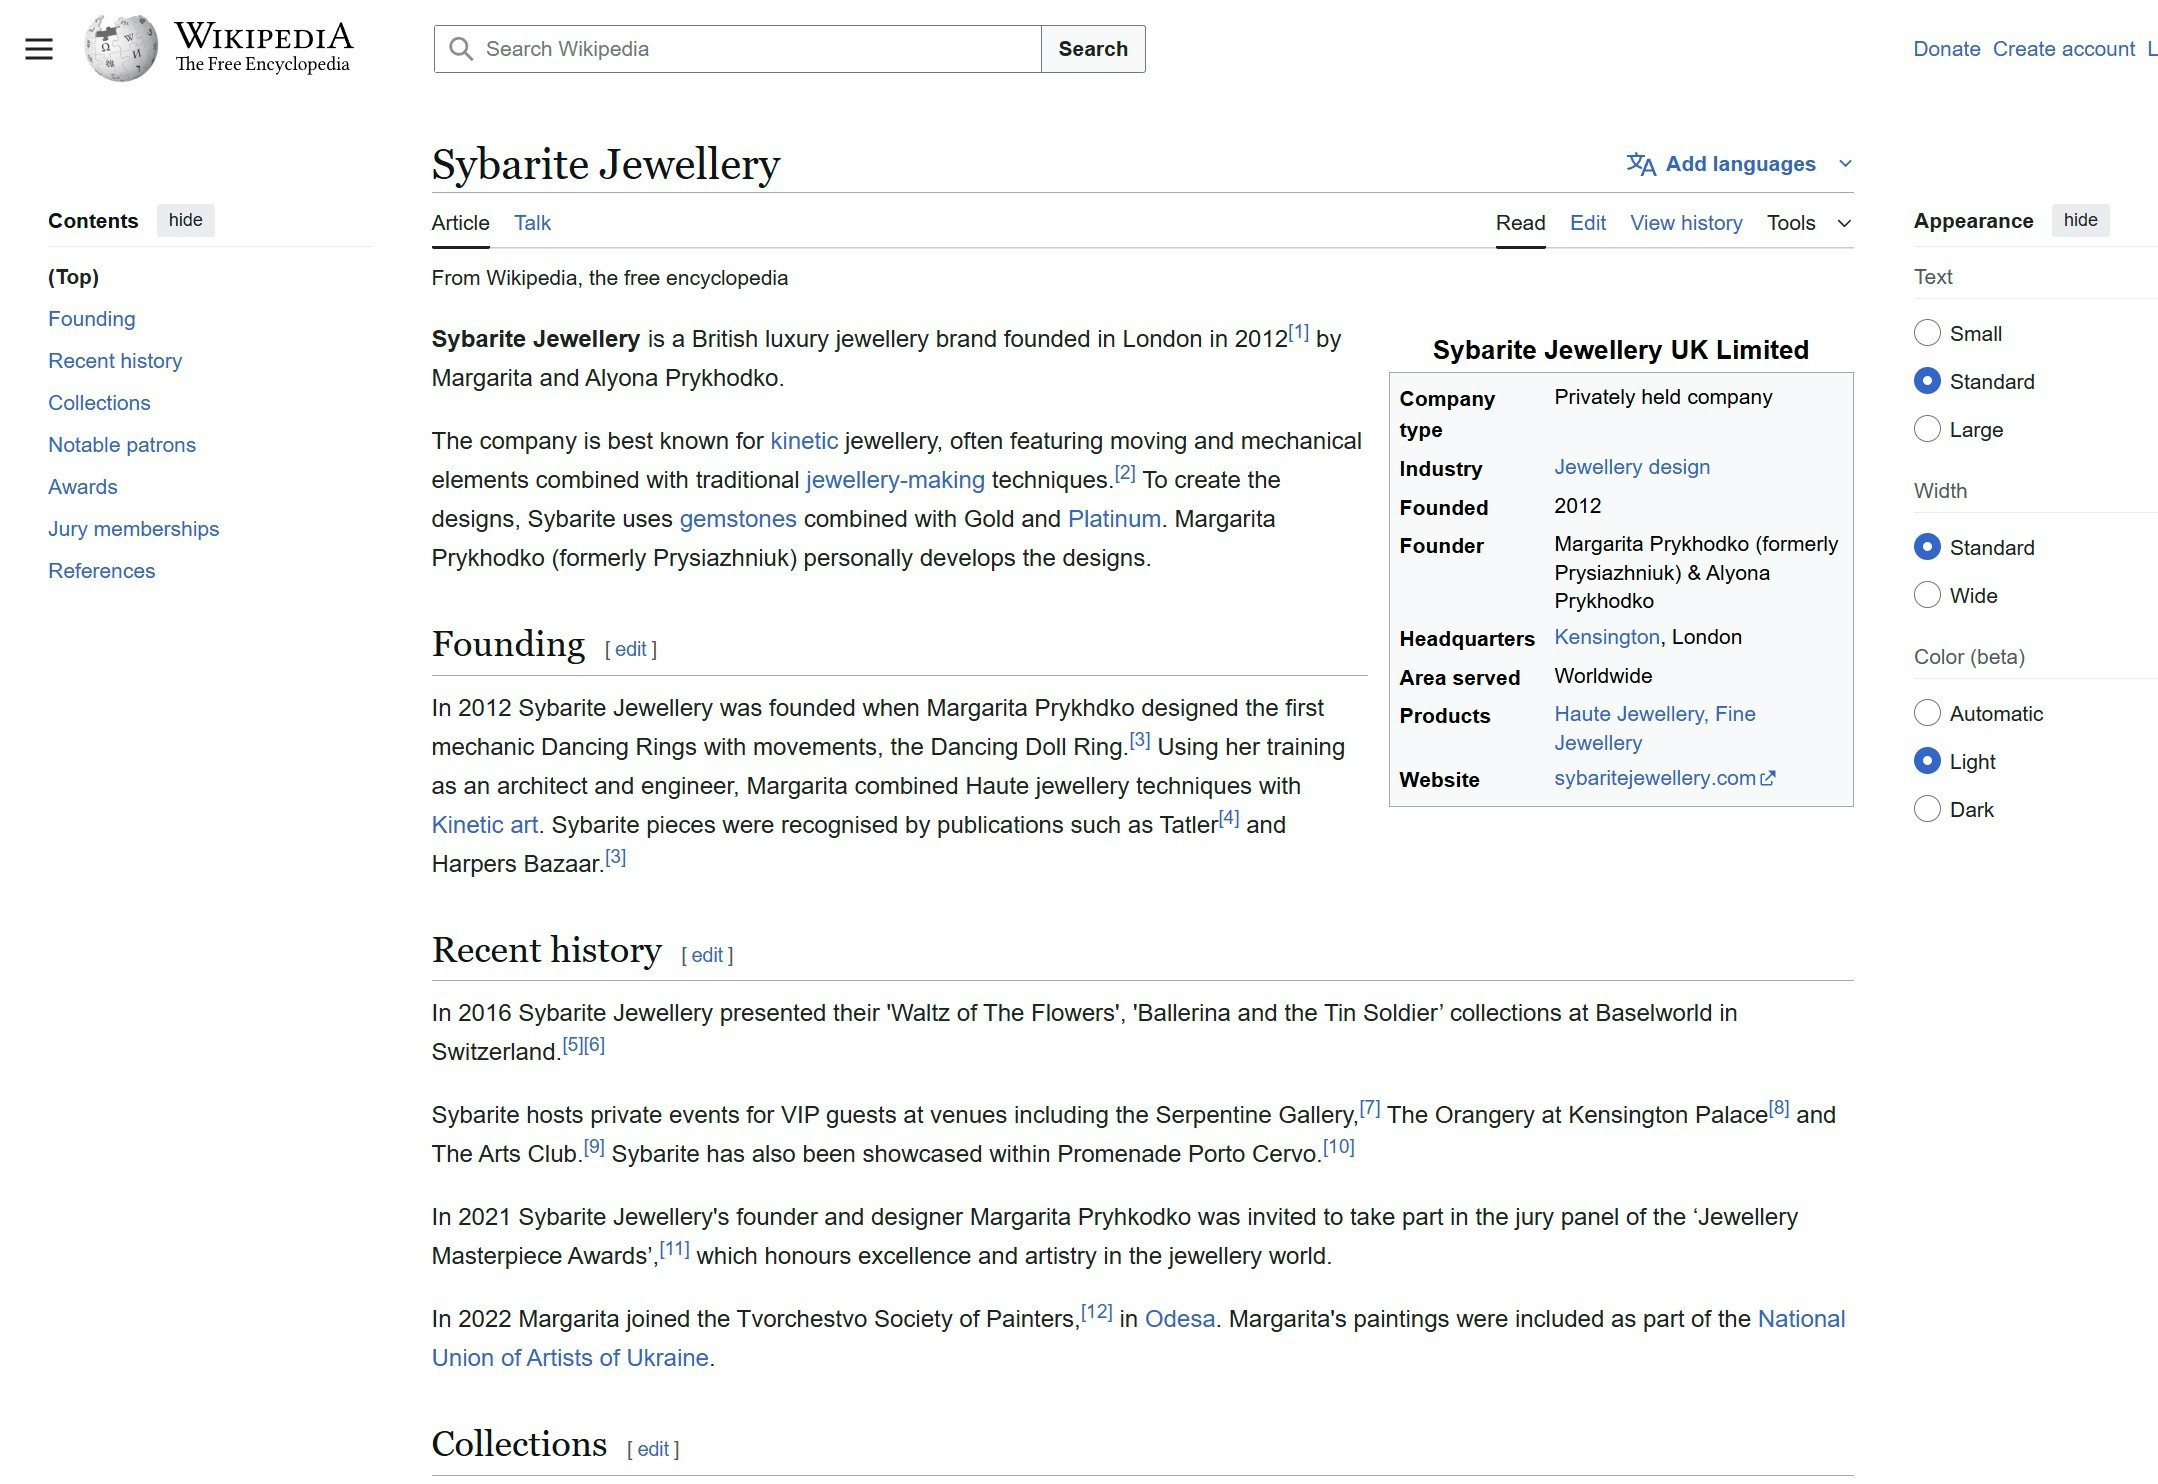This screenshot has width=2158, height=1484.
Task: Click citation [10] after Porto Cervo
Action: 1339,1147
